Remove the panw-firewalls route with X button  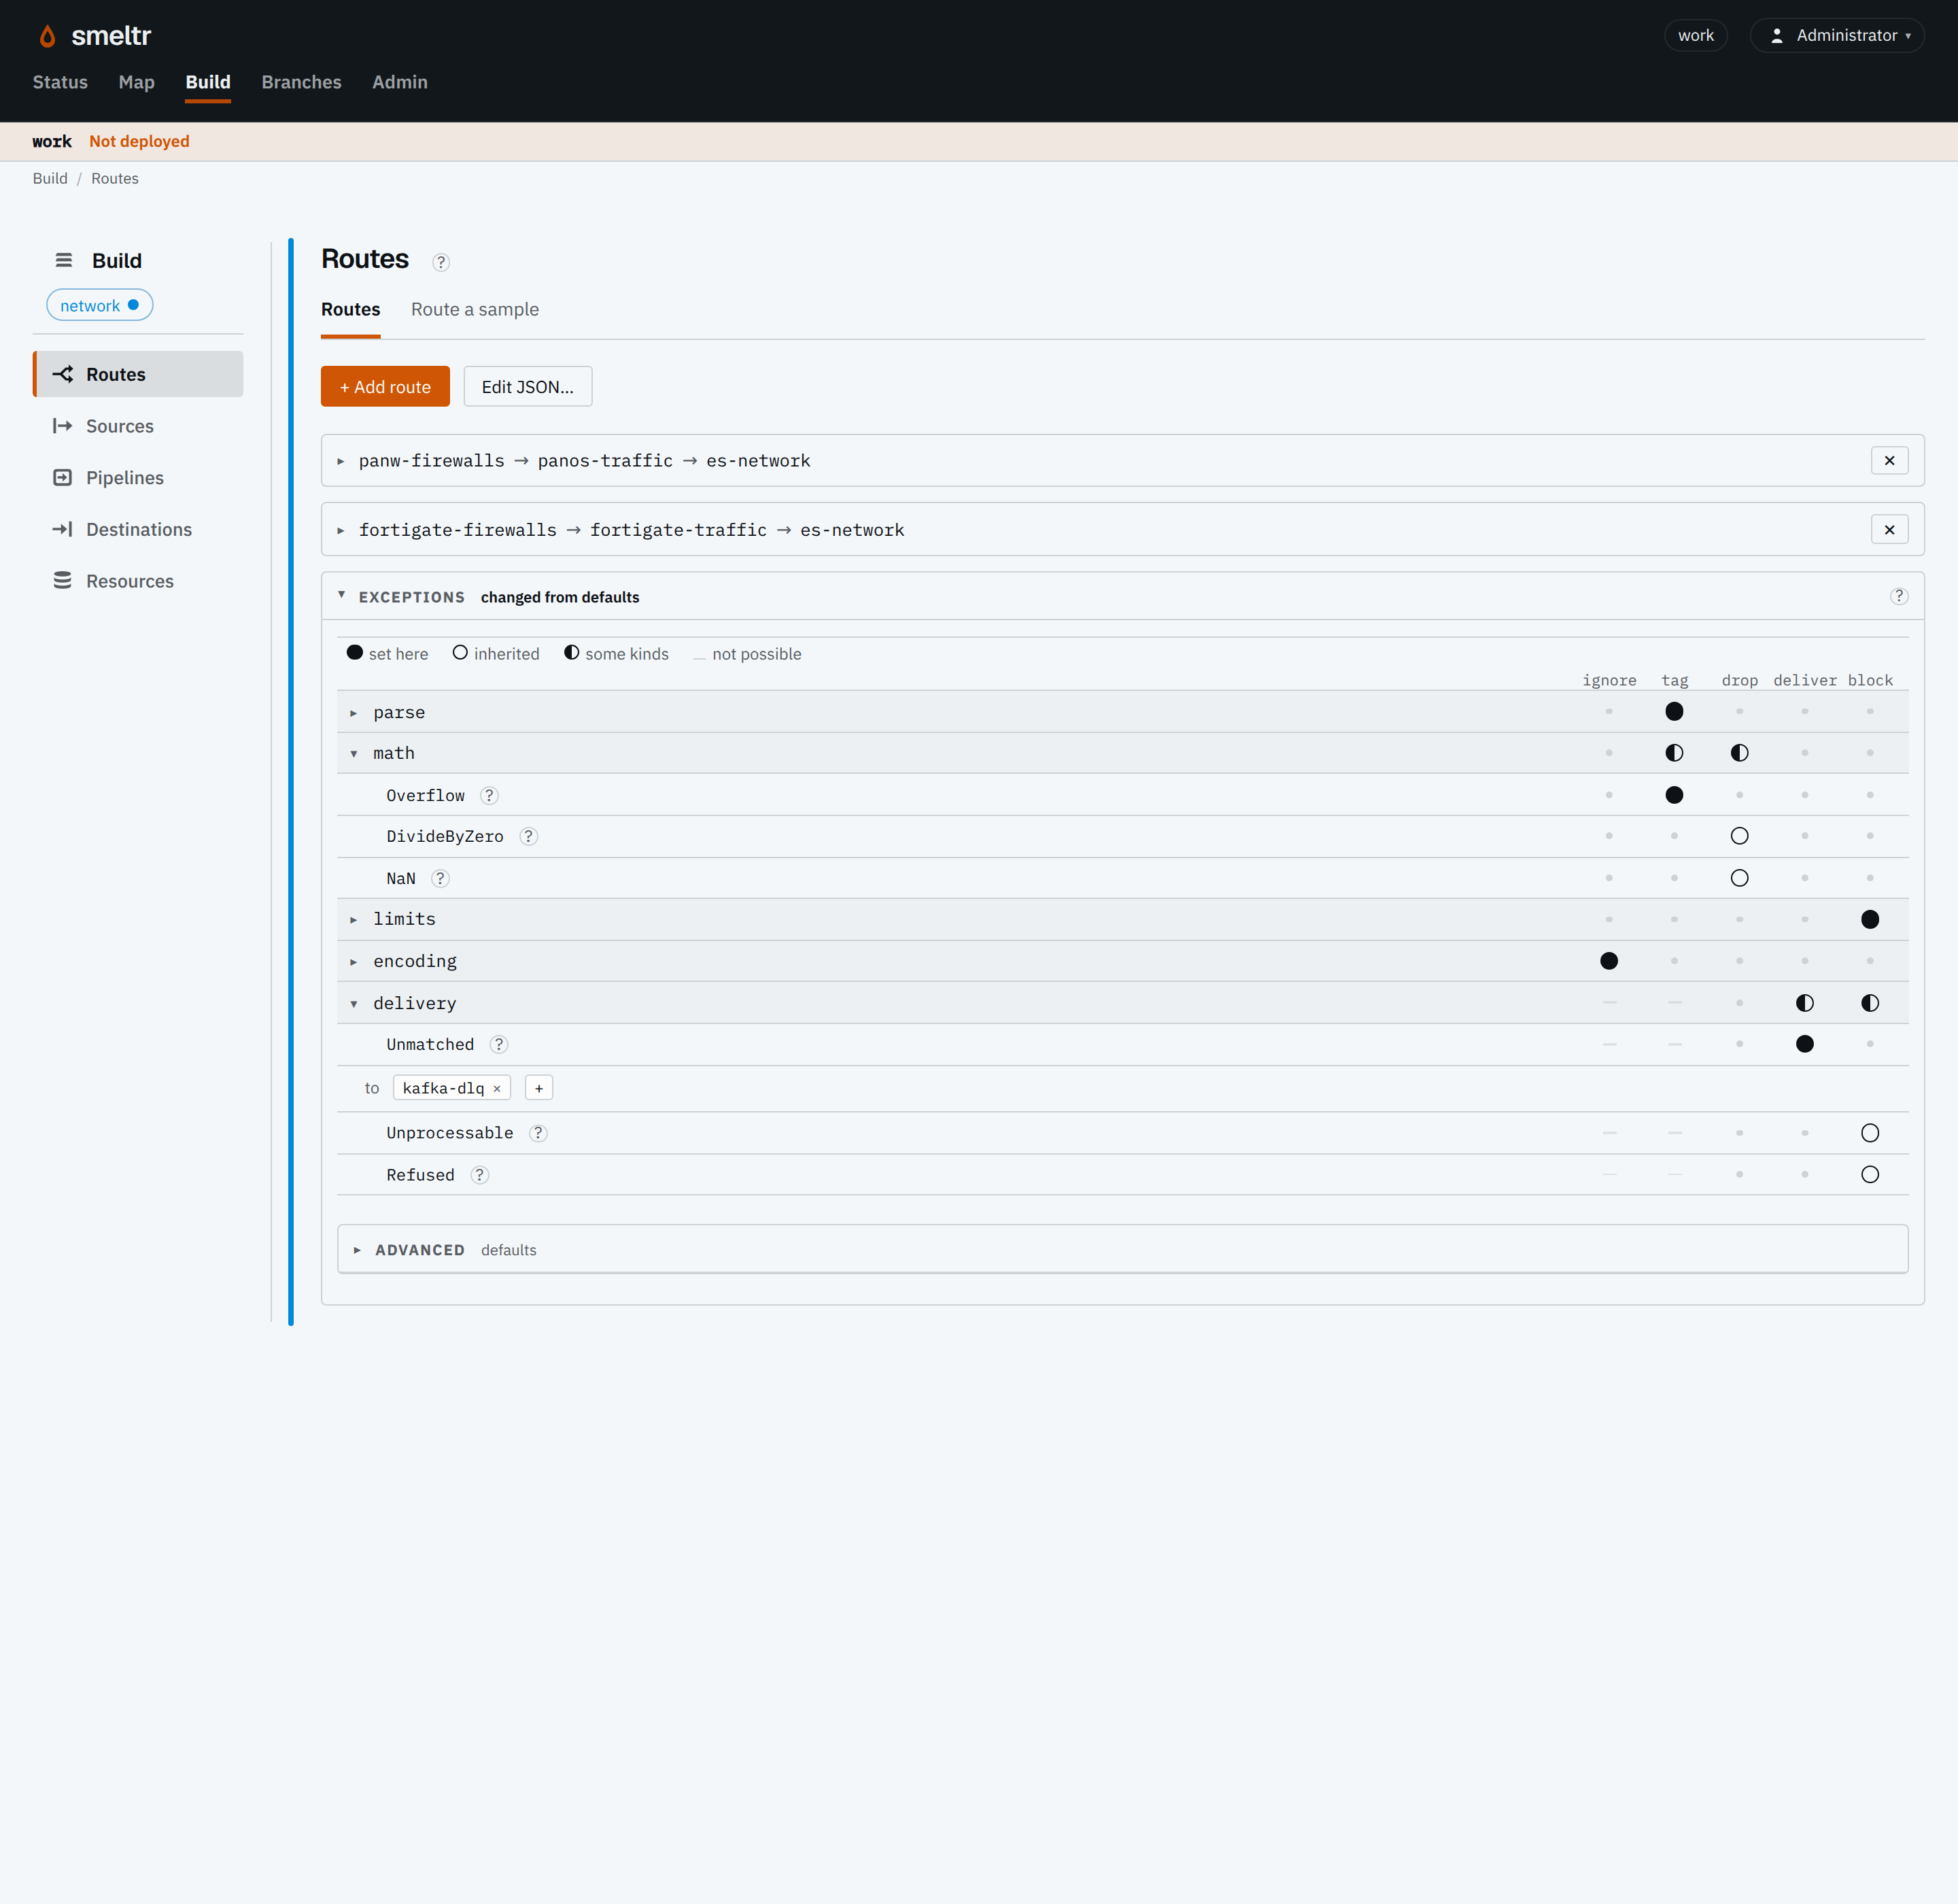click(1889, 460)
